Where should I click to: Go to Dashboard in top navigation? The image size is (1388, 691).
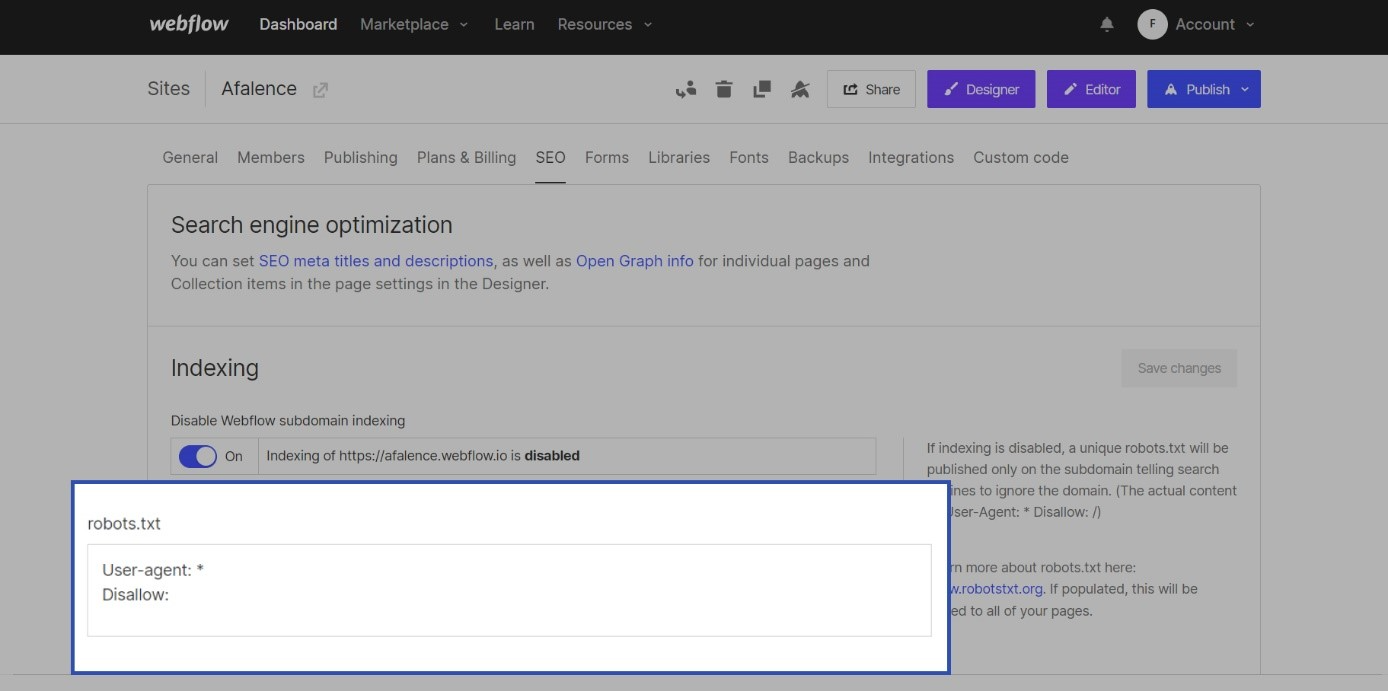tap(298, 24)
